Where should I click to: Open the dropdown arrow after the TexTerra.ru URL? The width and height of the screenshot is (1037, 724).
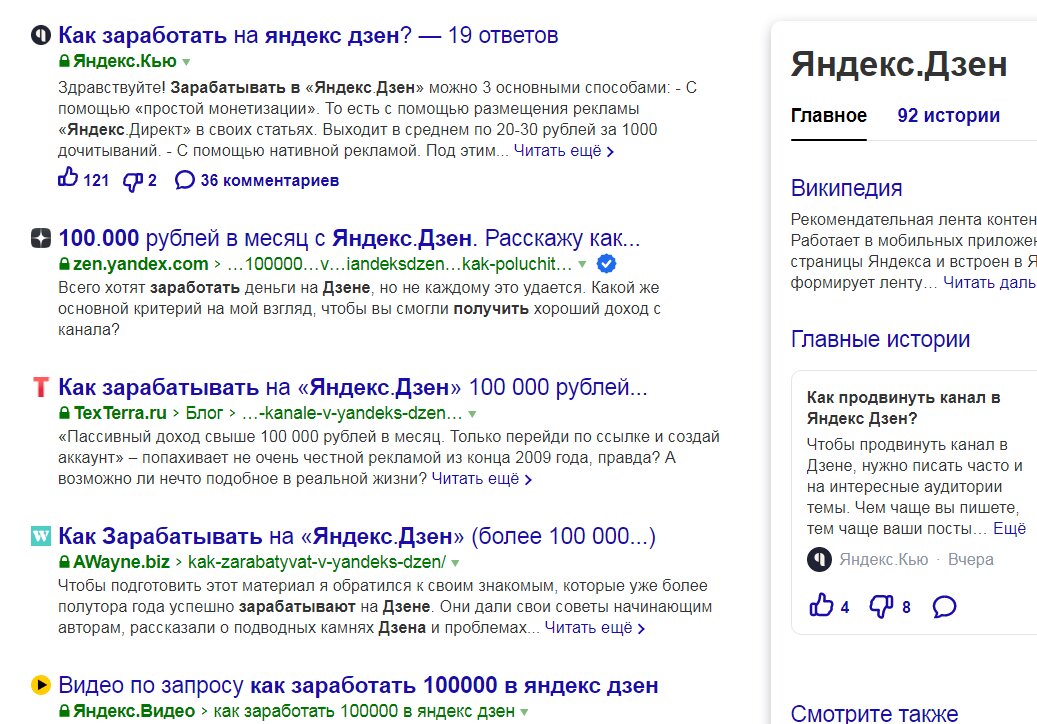tap(472, 414)
